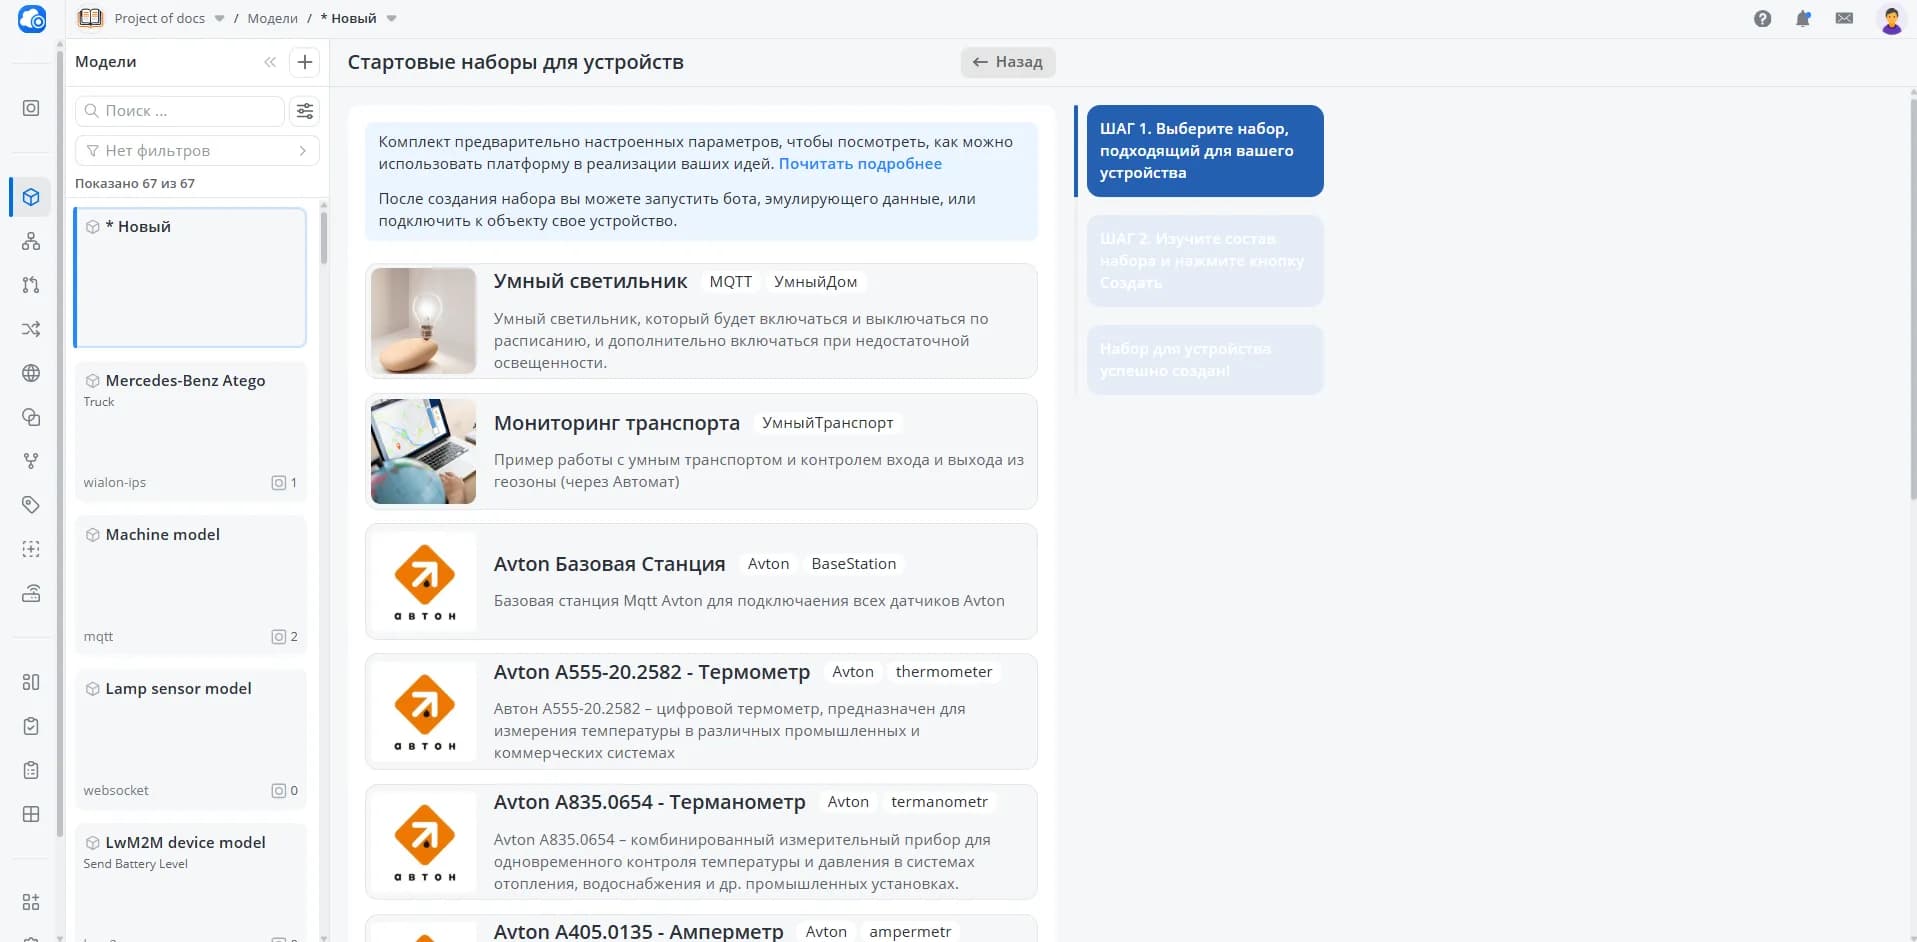Click the ampermetr tag

910,931
